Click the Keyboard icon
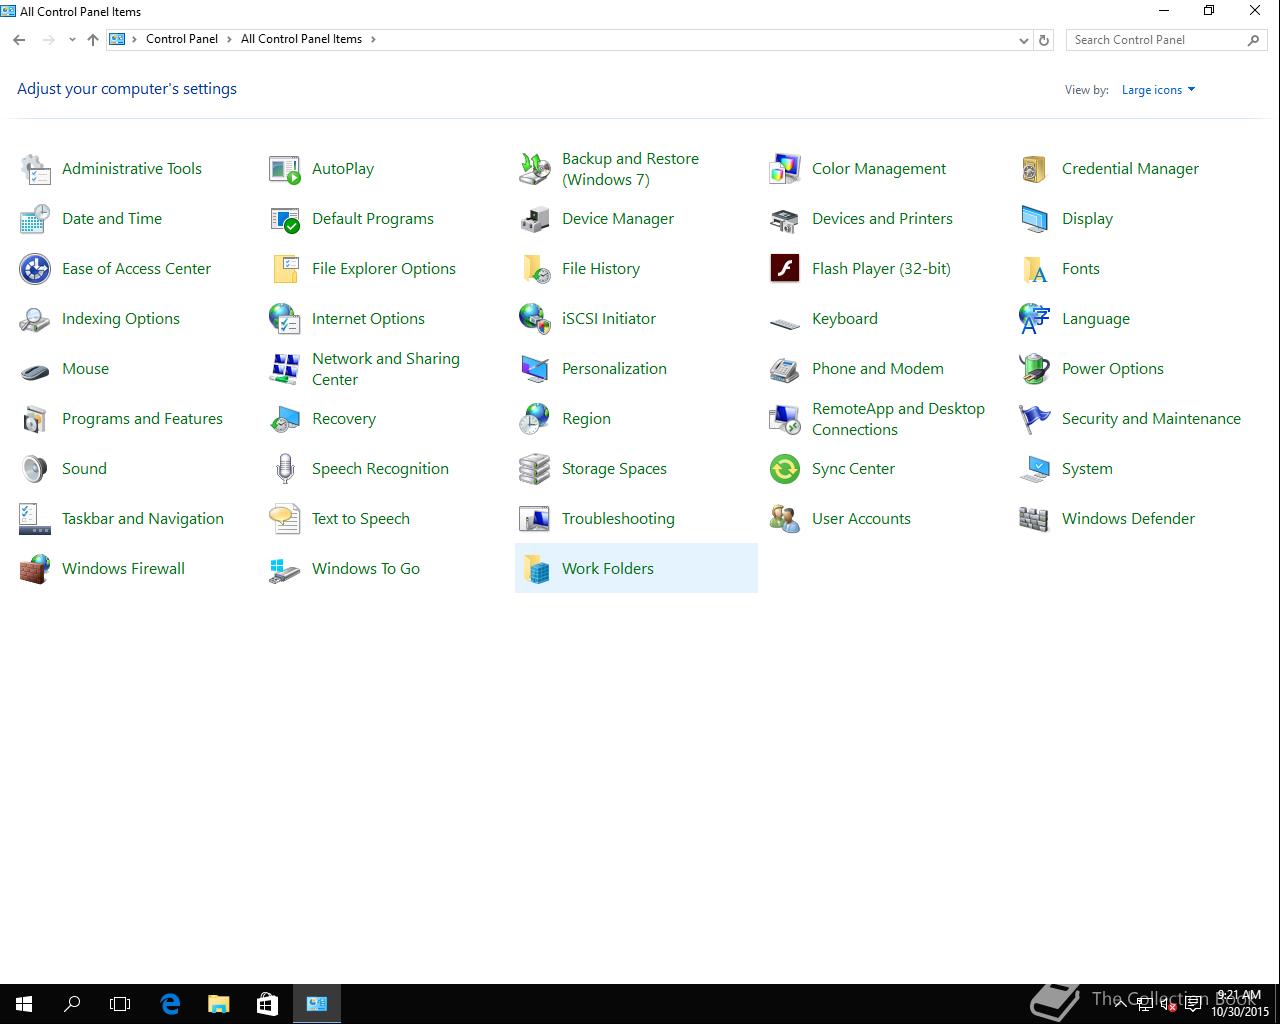The image size is (1280, 1024). pyautogui.click(x=785, y=323)
